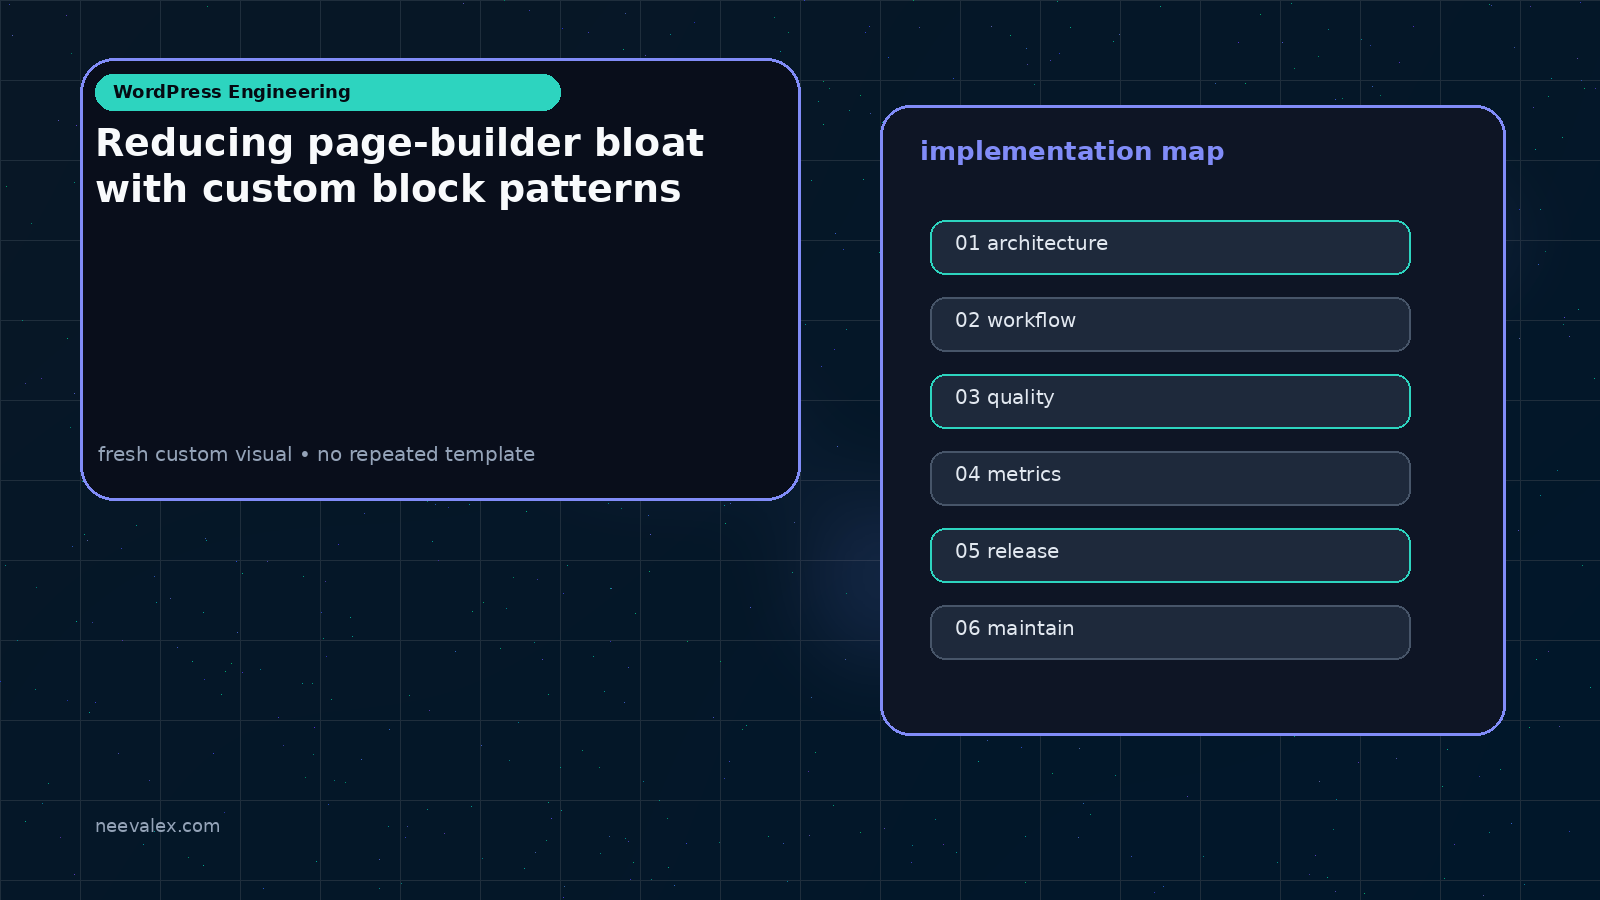This screenshot has height=900, width=1600.
Task: Click the fresh custom visual caption
Action: click(x=316, y=454)
